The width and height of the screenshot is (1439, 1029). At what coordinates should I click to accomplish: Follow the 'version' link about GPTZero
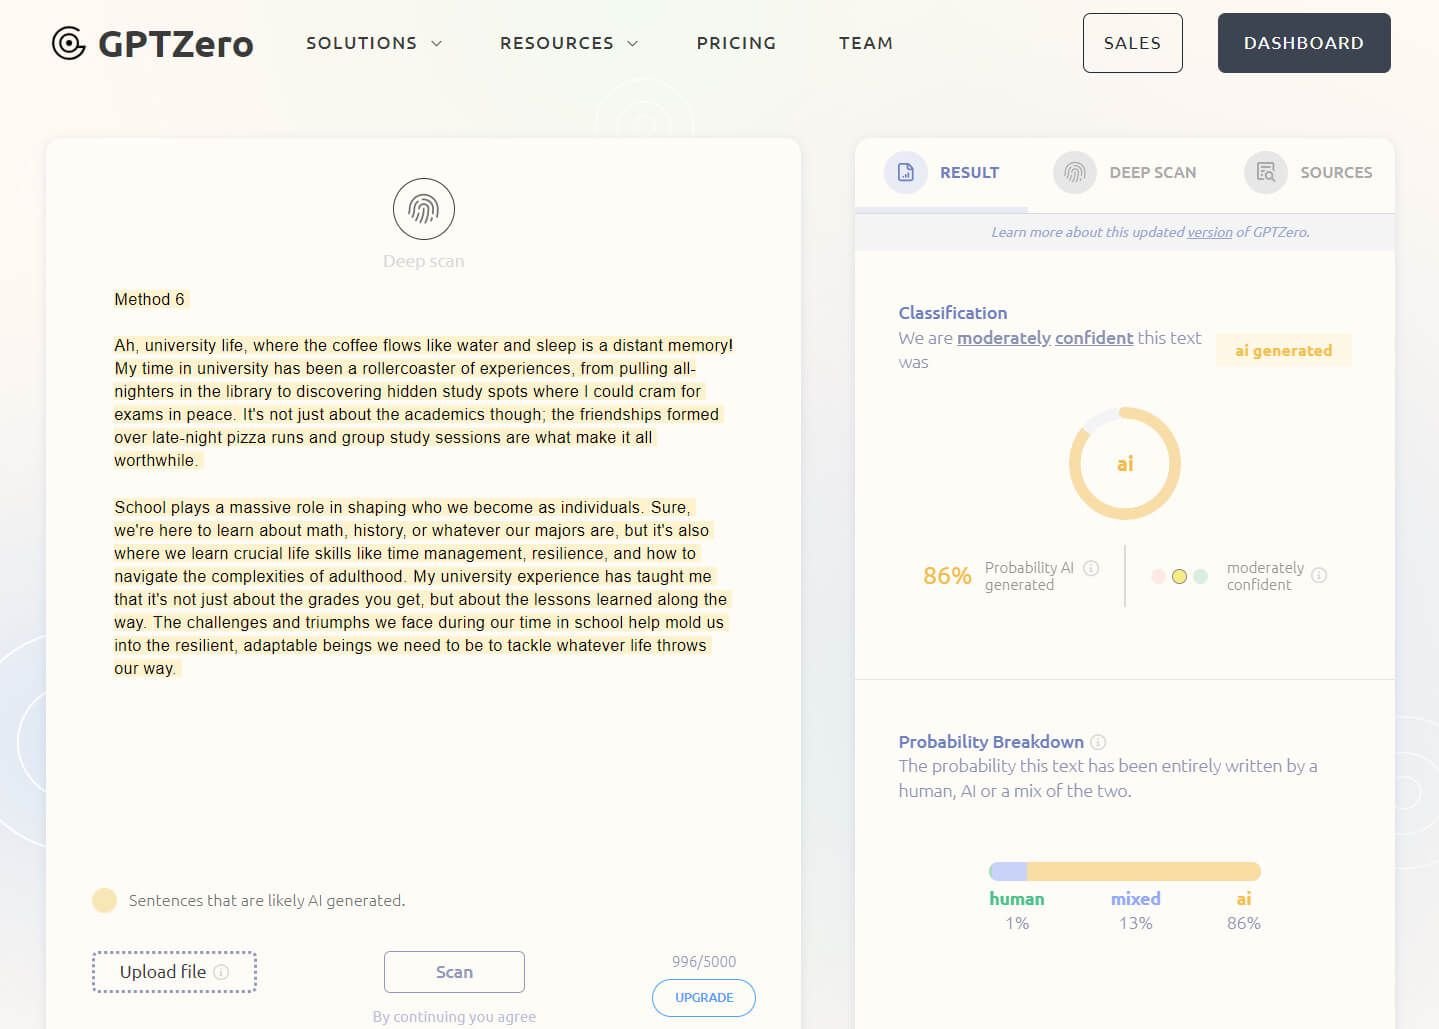[1209, 232]
